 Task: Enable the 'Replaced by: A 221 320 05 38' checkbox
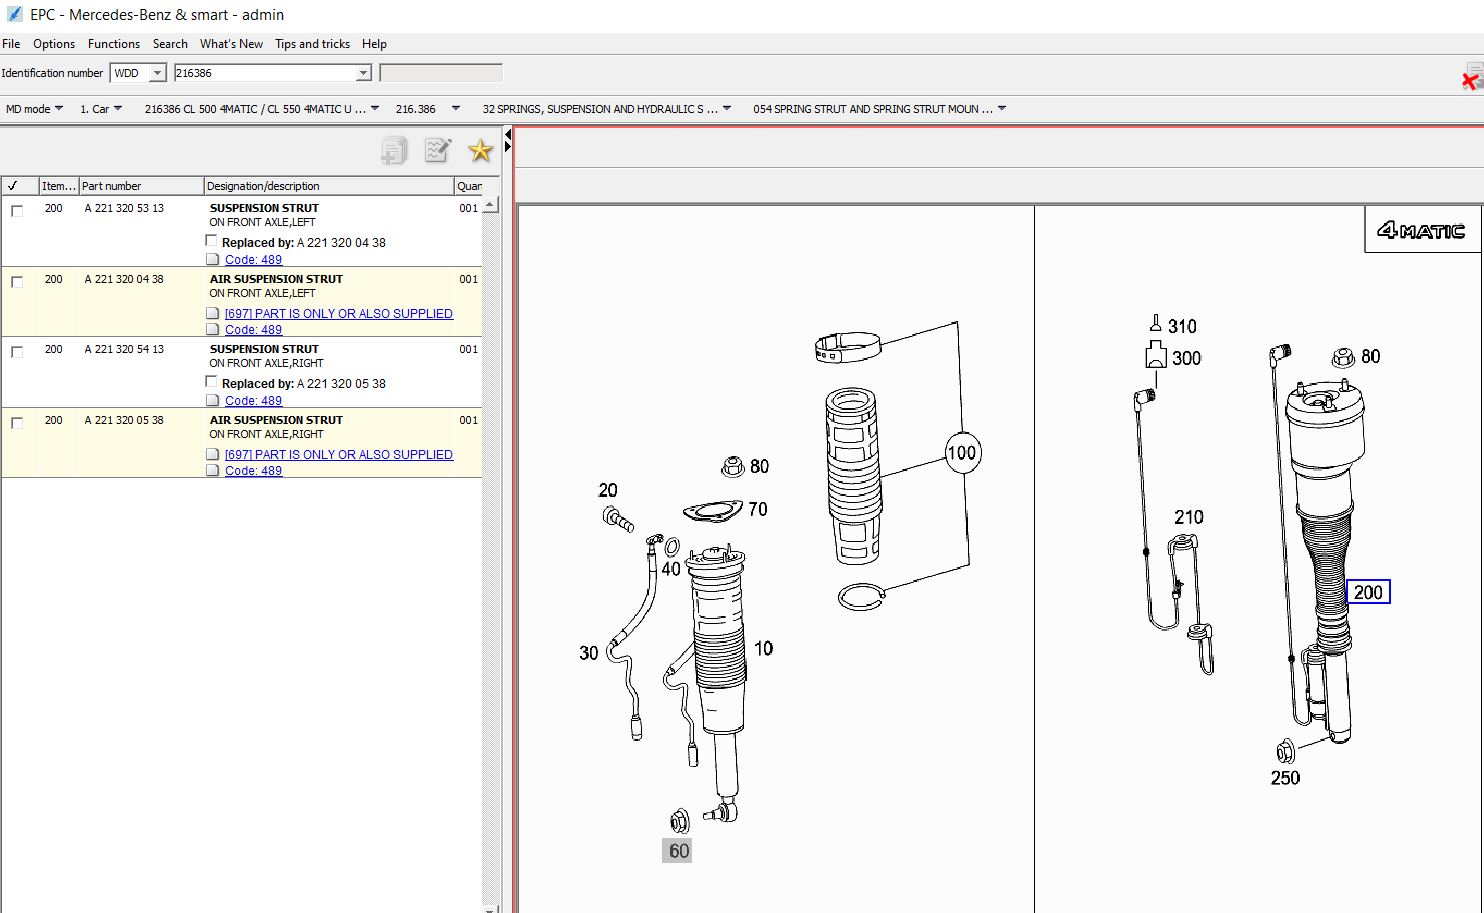tap(211, 382)
